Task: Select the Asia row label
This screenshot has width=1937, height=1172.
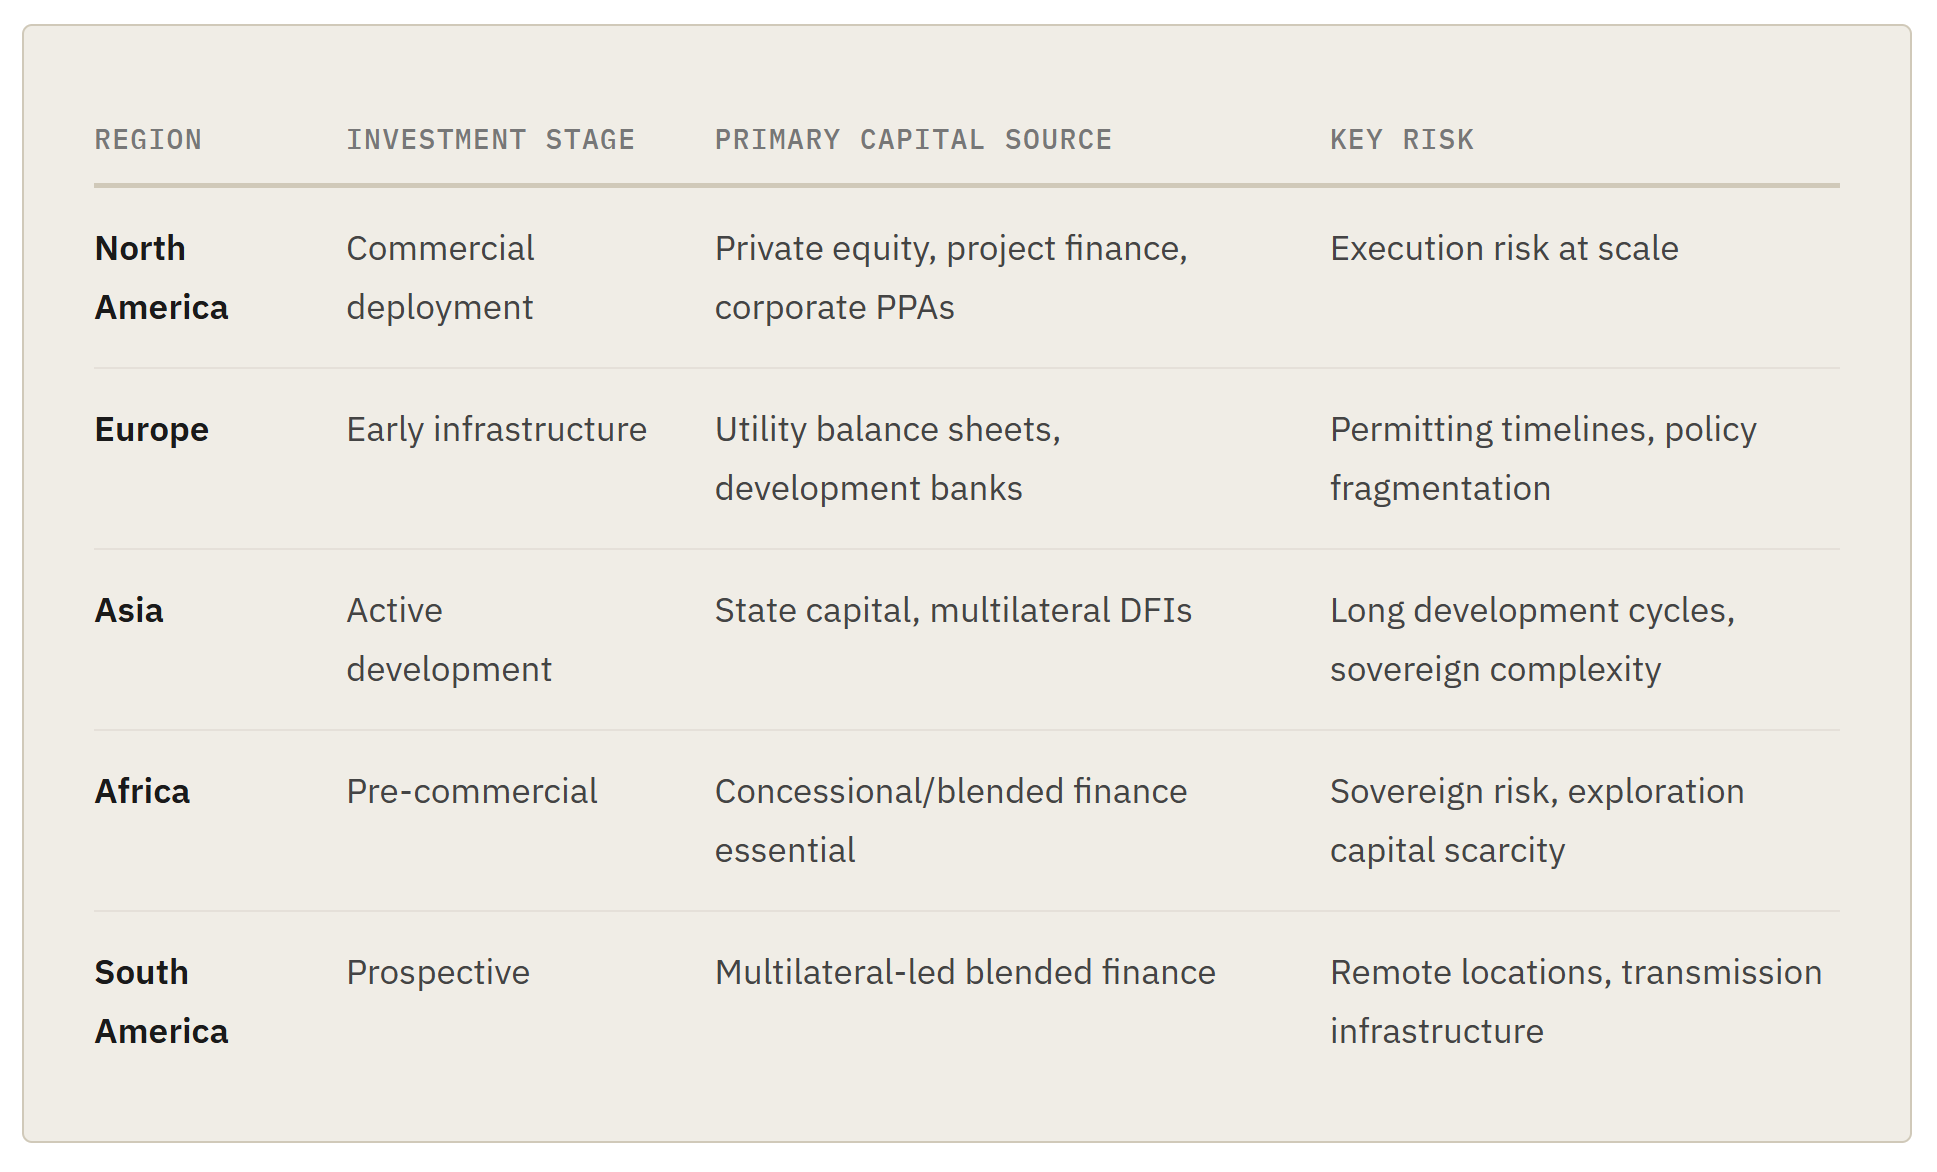Action: 129,610
